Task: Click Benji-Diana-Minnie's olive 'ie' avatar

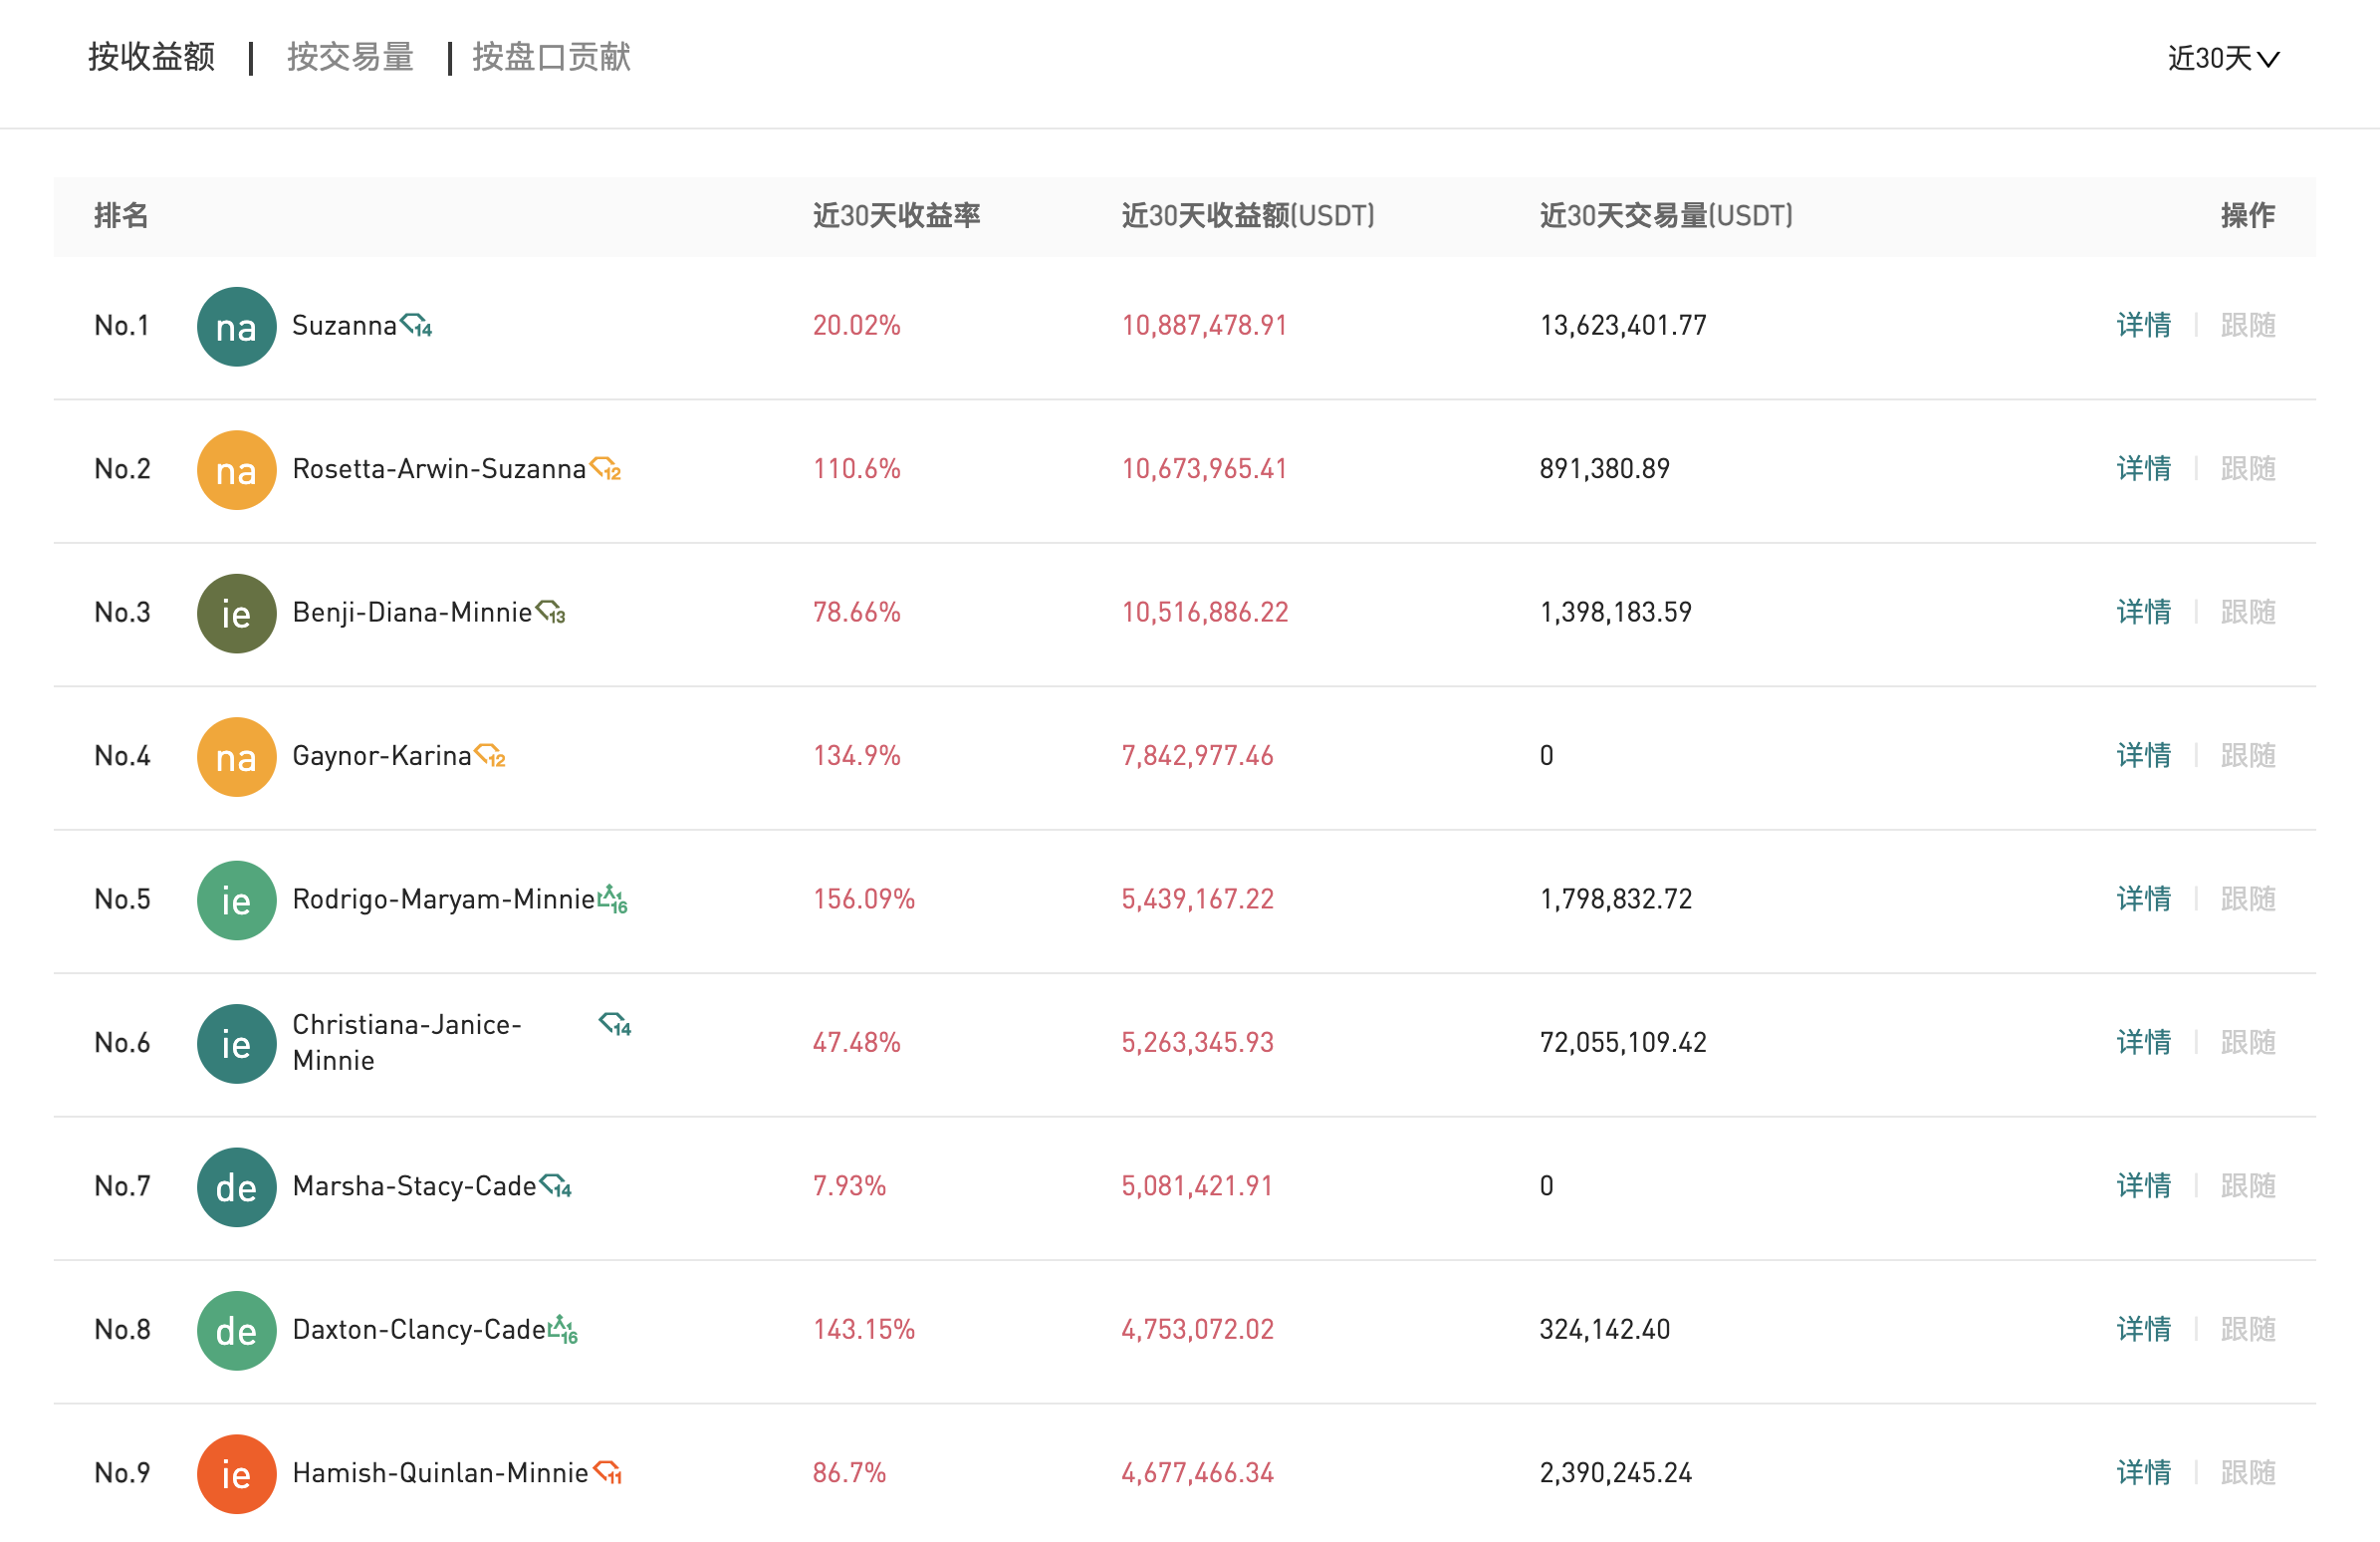Action: (x=236, y=613)
